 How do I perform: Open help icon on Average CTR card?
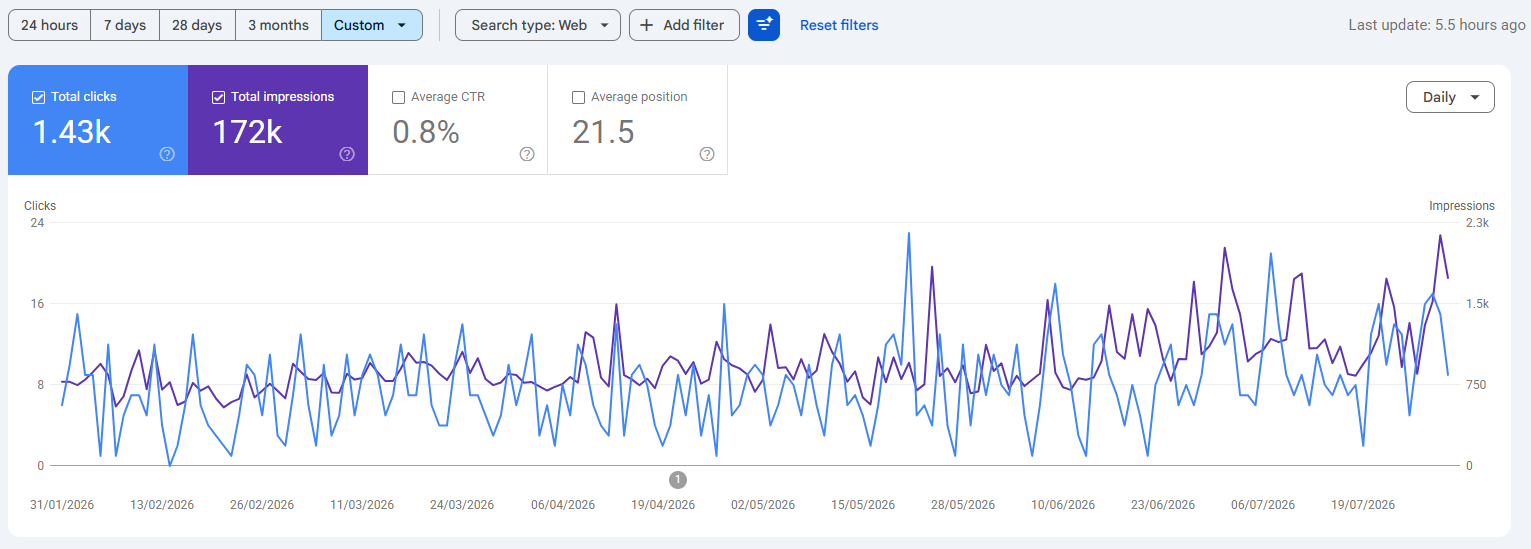click(527, 154)
